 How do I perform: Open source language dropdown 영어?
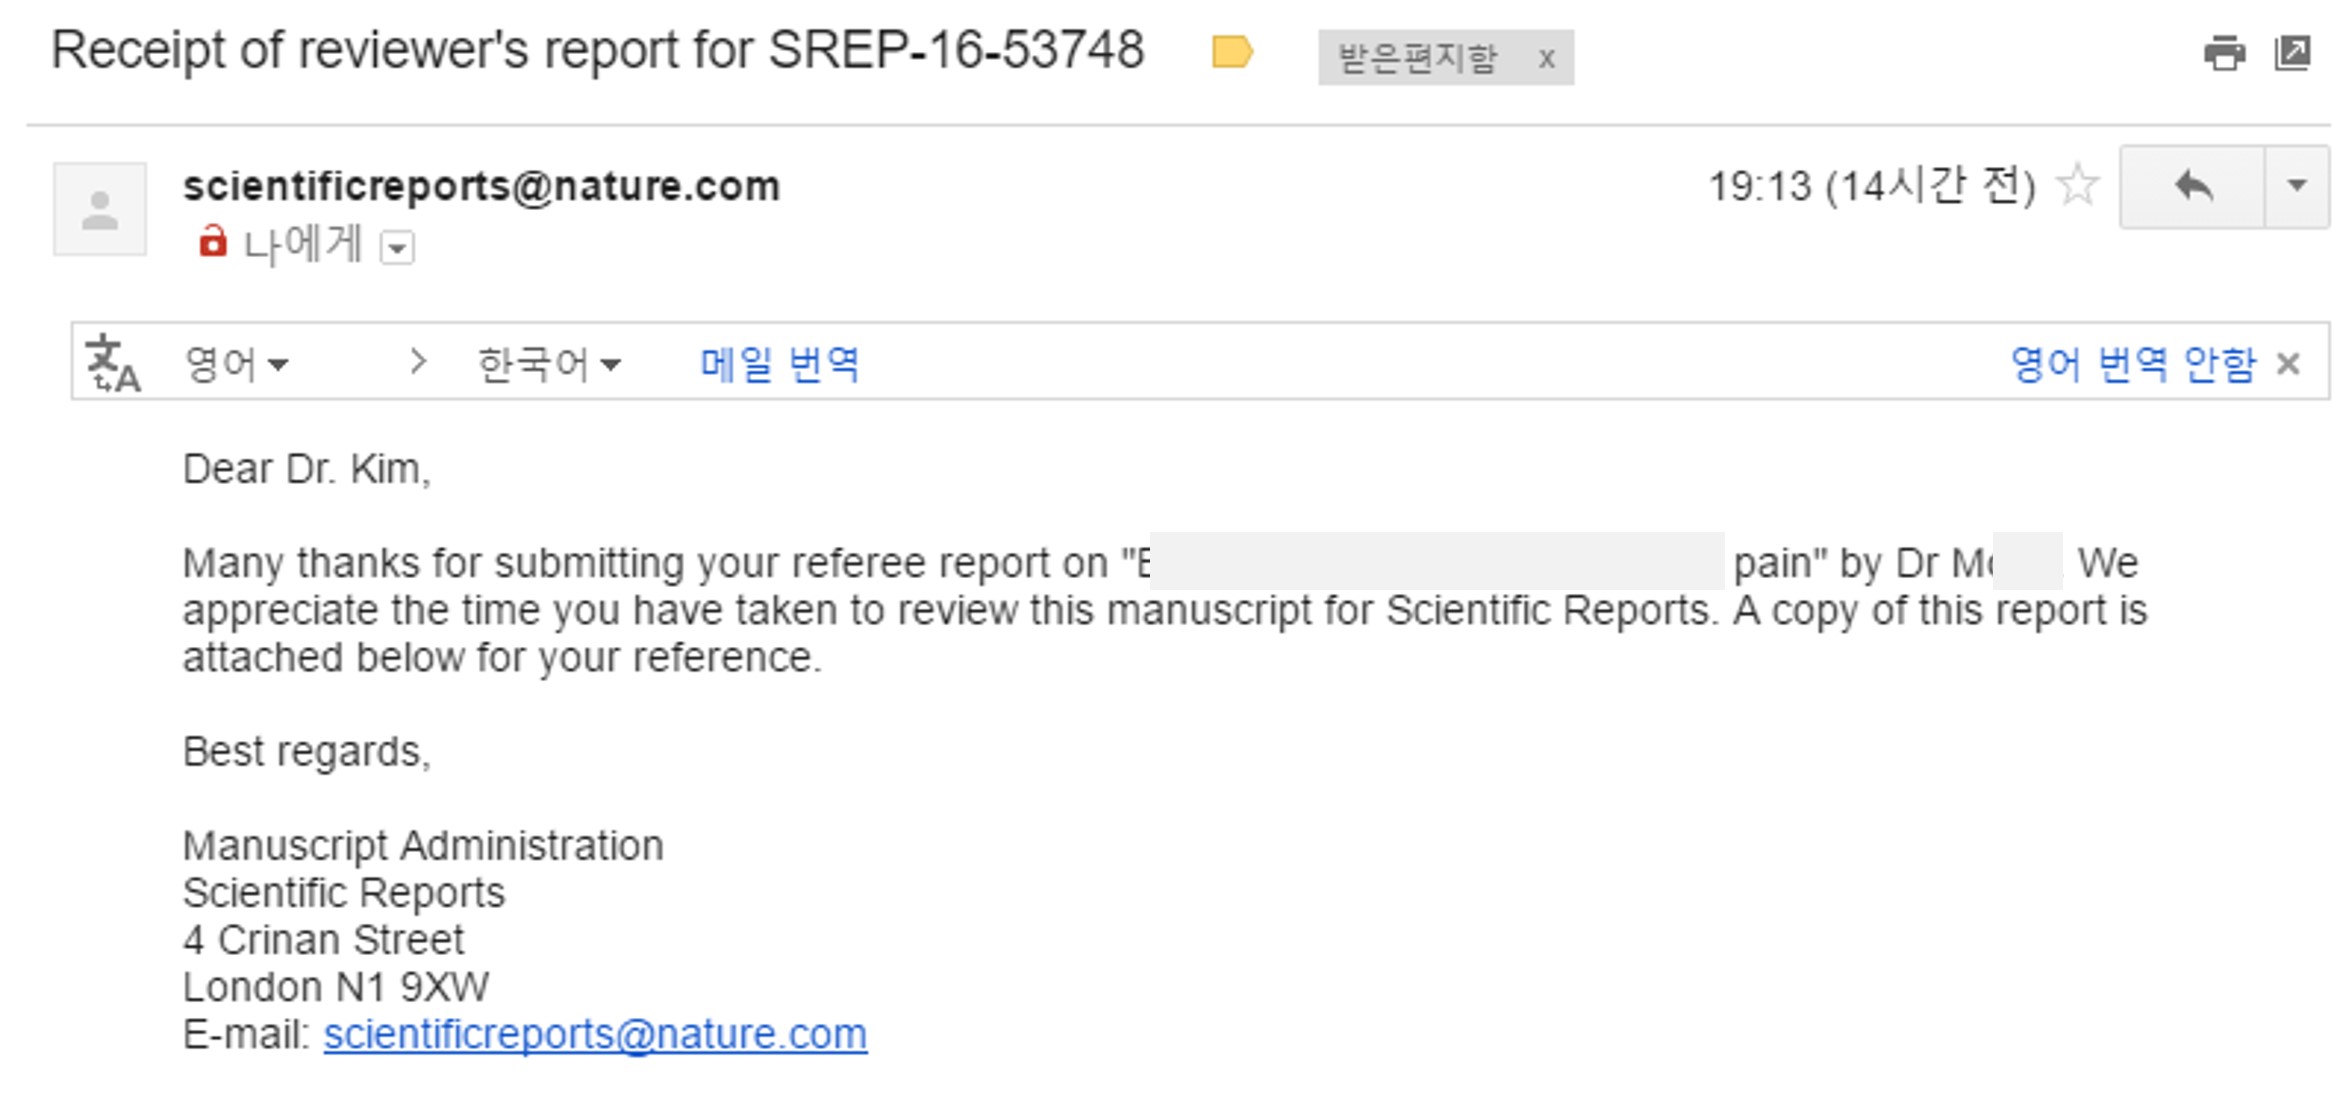pyautogui.click(x=236, y=364)
